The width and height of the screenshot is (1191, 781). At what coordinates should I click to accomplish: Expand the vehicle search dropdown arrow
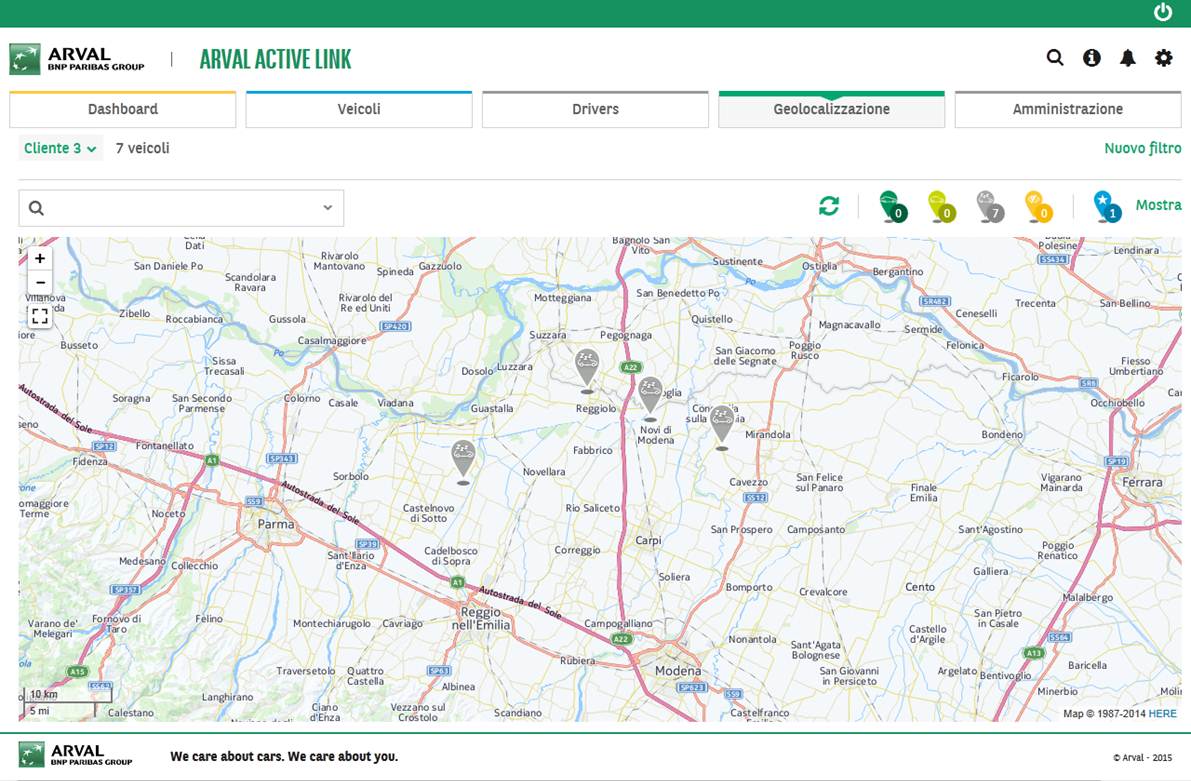click(x=327, y=207)
